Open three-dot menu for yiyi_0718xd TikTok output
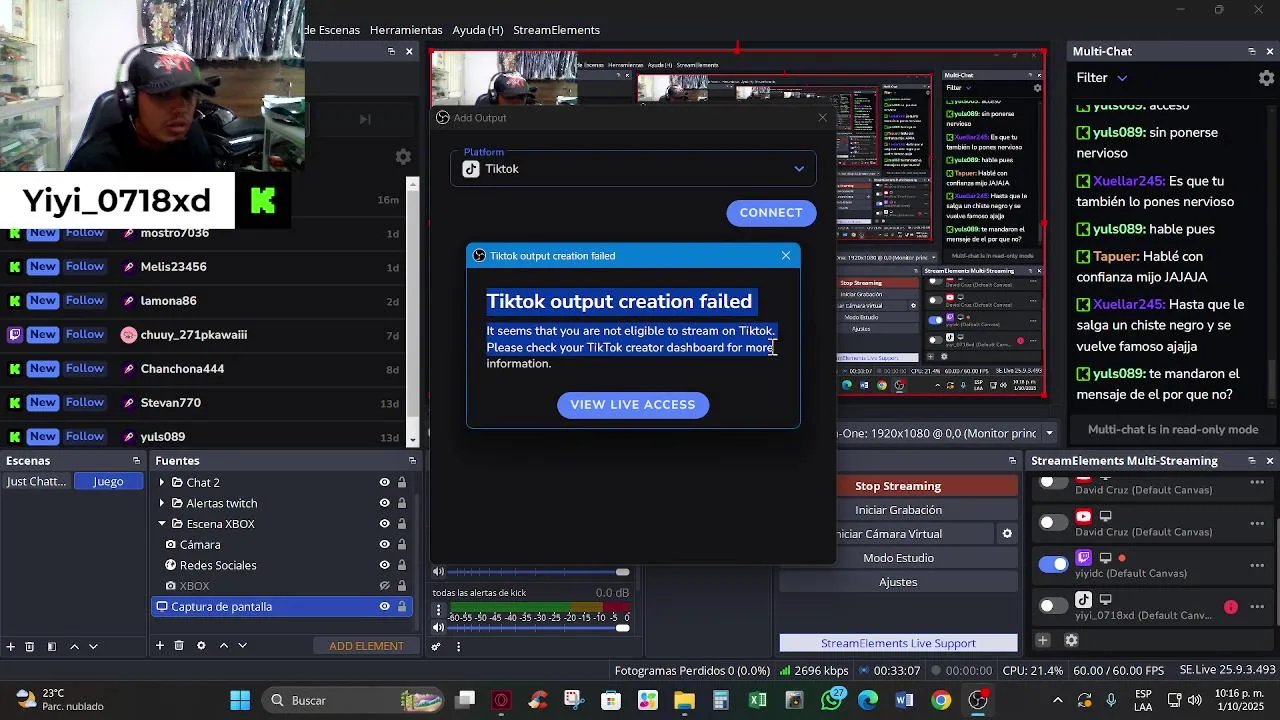Image resolution: width=1280 pixels, height=720 pixels. pos(1257,607)
